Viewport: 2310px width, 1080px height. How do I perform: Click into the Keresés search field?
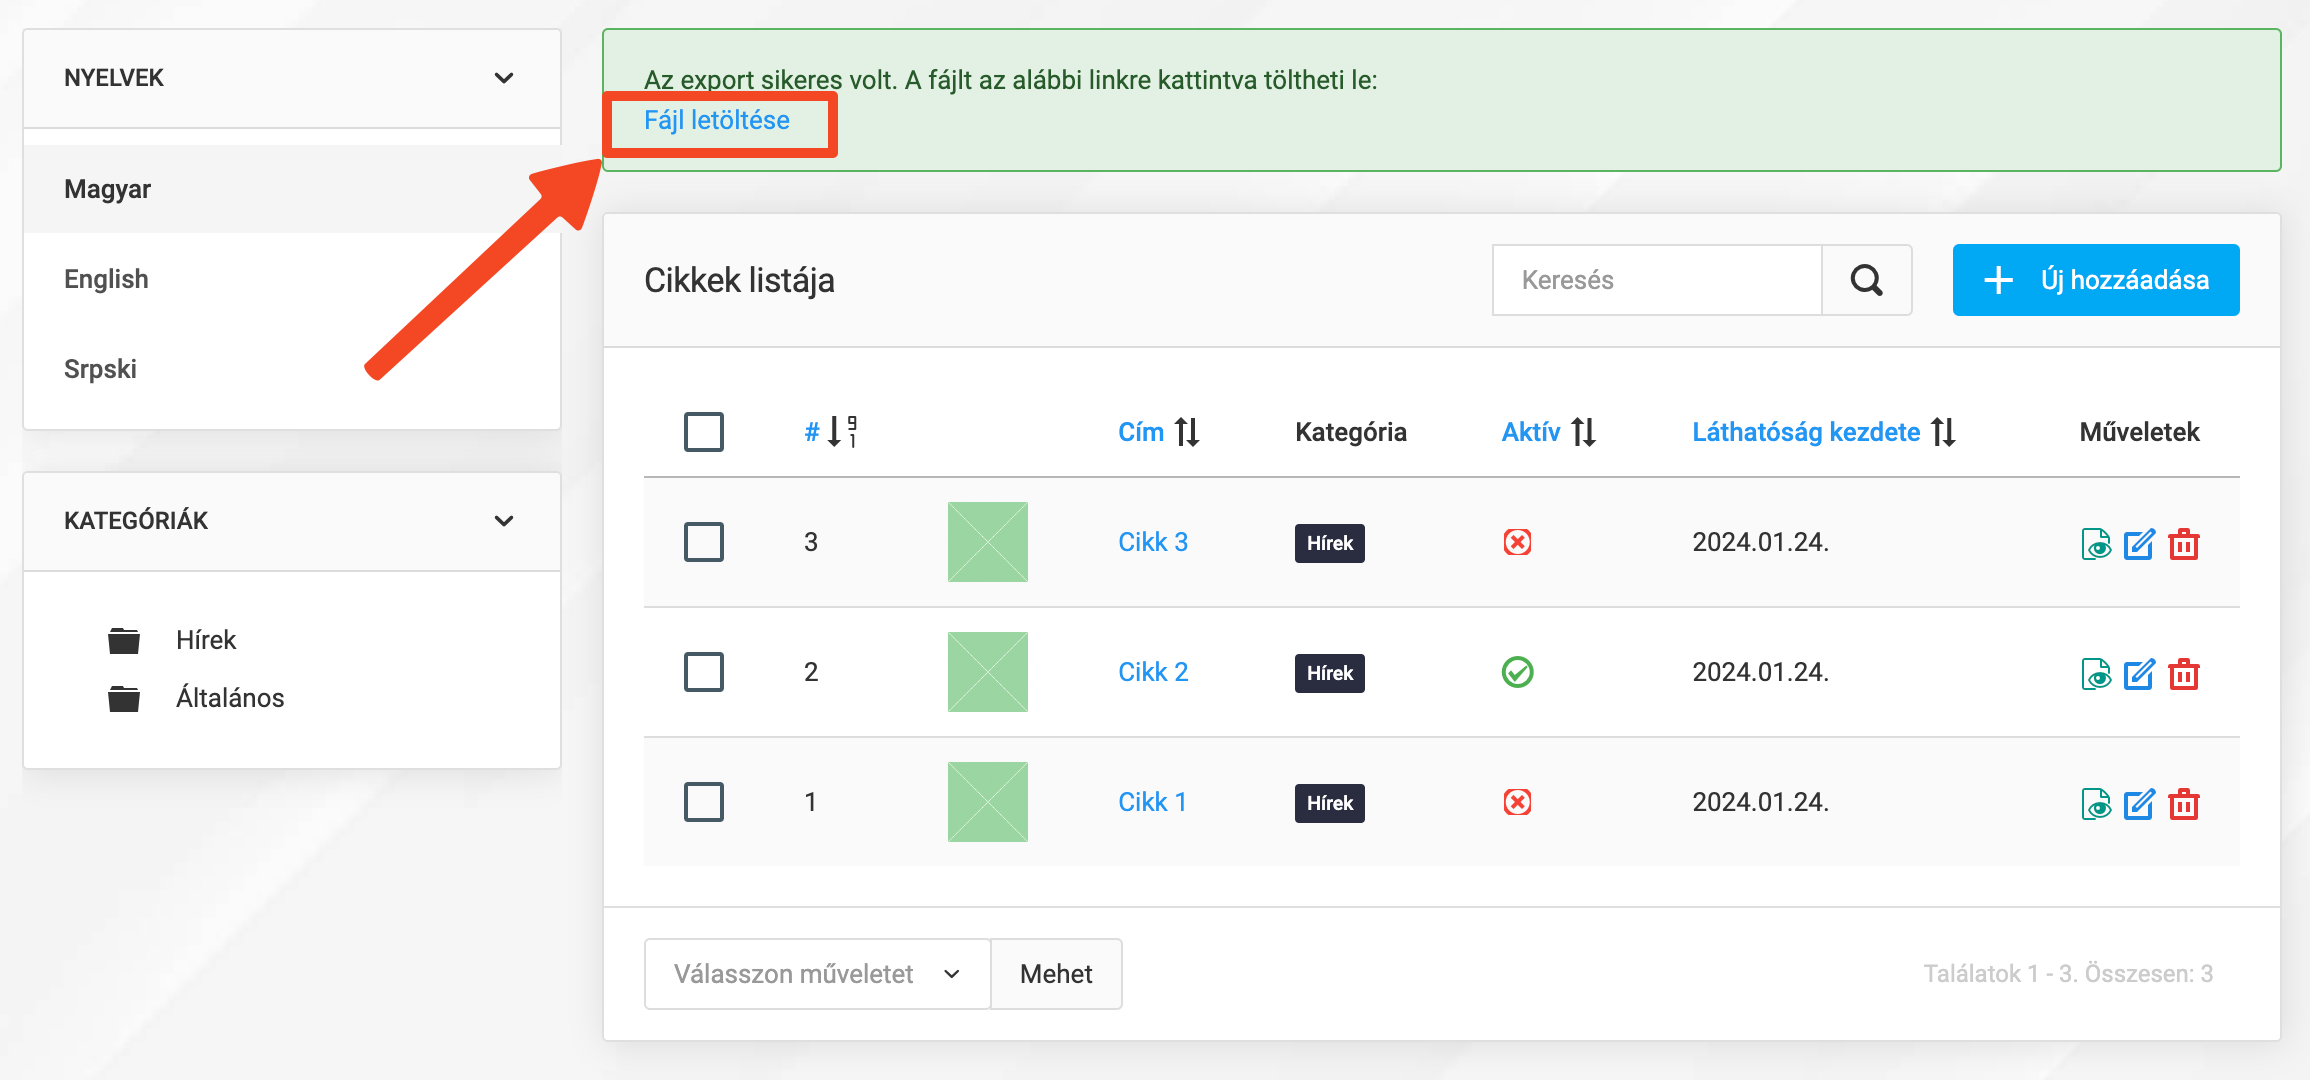pos(1657,280)
